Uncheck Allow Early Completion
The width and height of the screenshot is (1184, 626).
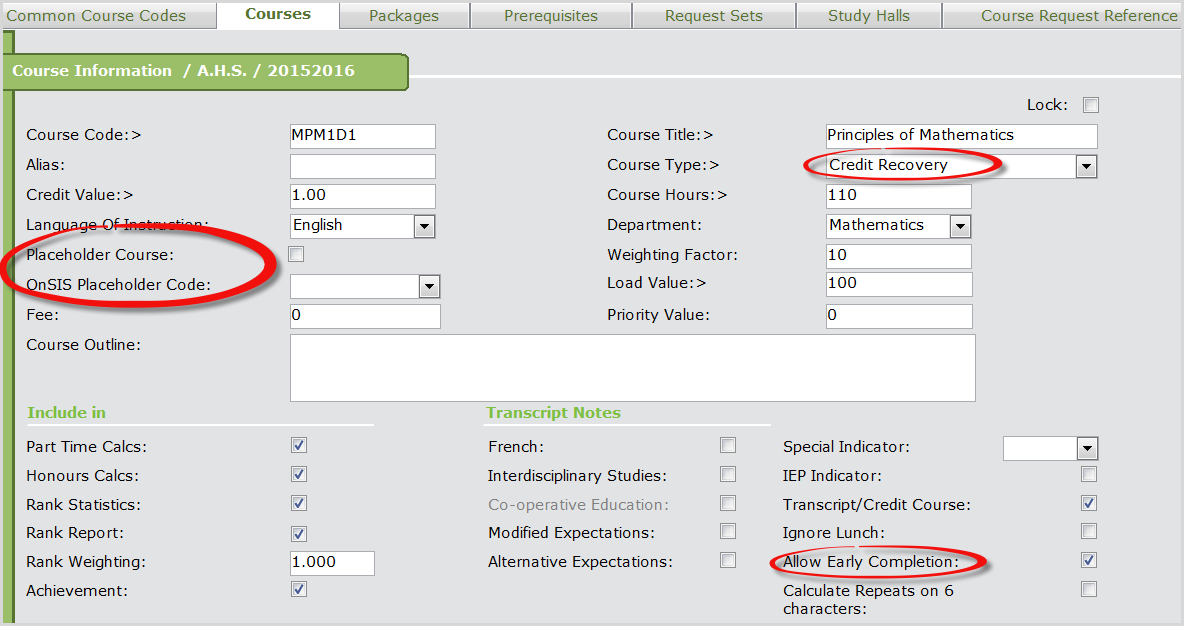coord(1089,560)
